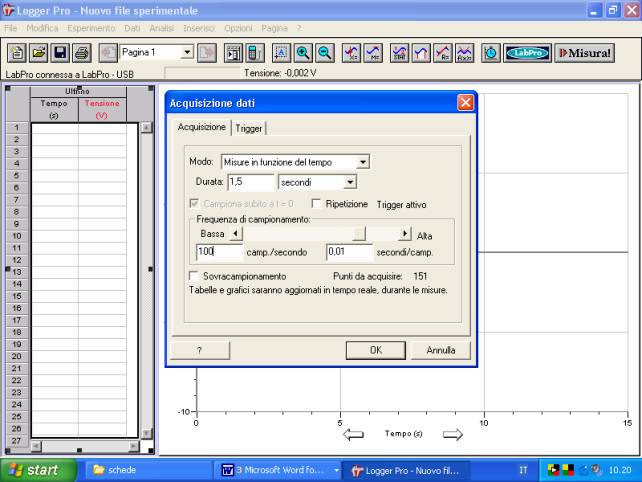Switch to the Trigger tab
Screen dimensions: 642x482
[x=249, y=128]
